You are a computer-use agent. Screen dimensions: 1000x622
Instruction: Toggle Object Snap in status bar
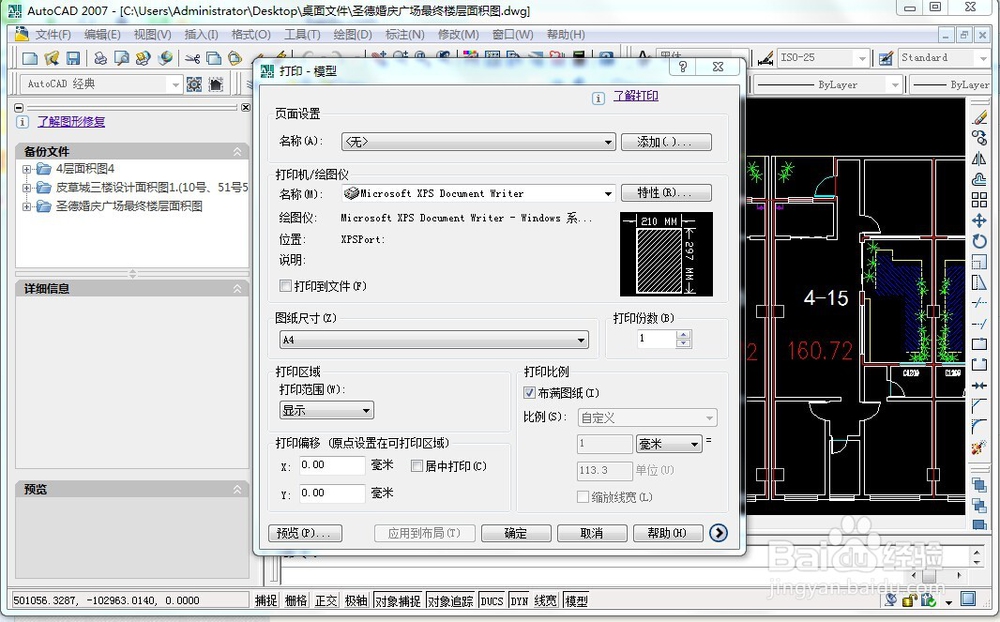tap(397, 600)
